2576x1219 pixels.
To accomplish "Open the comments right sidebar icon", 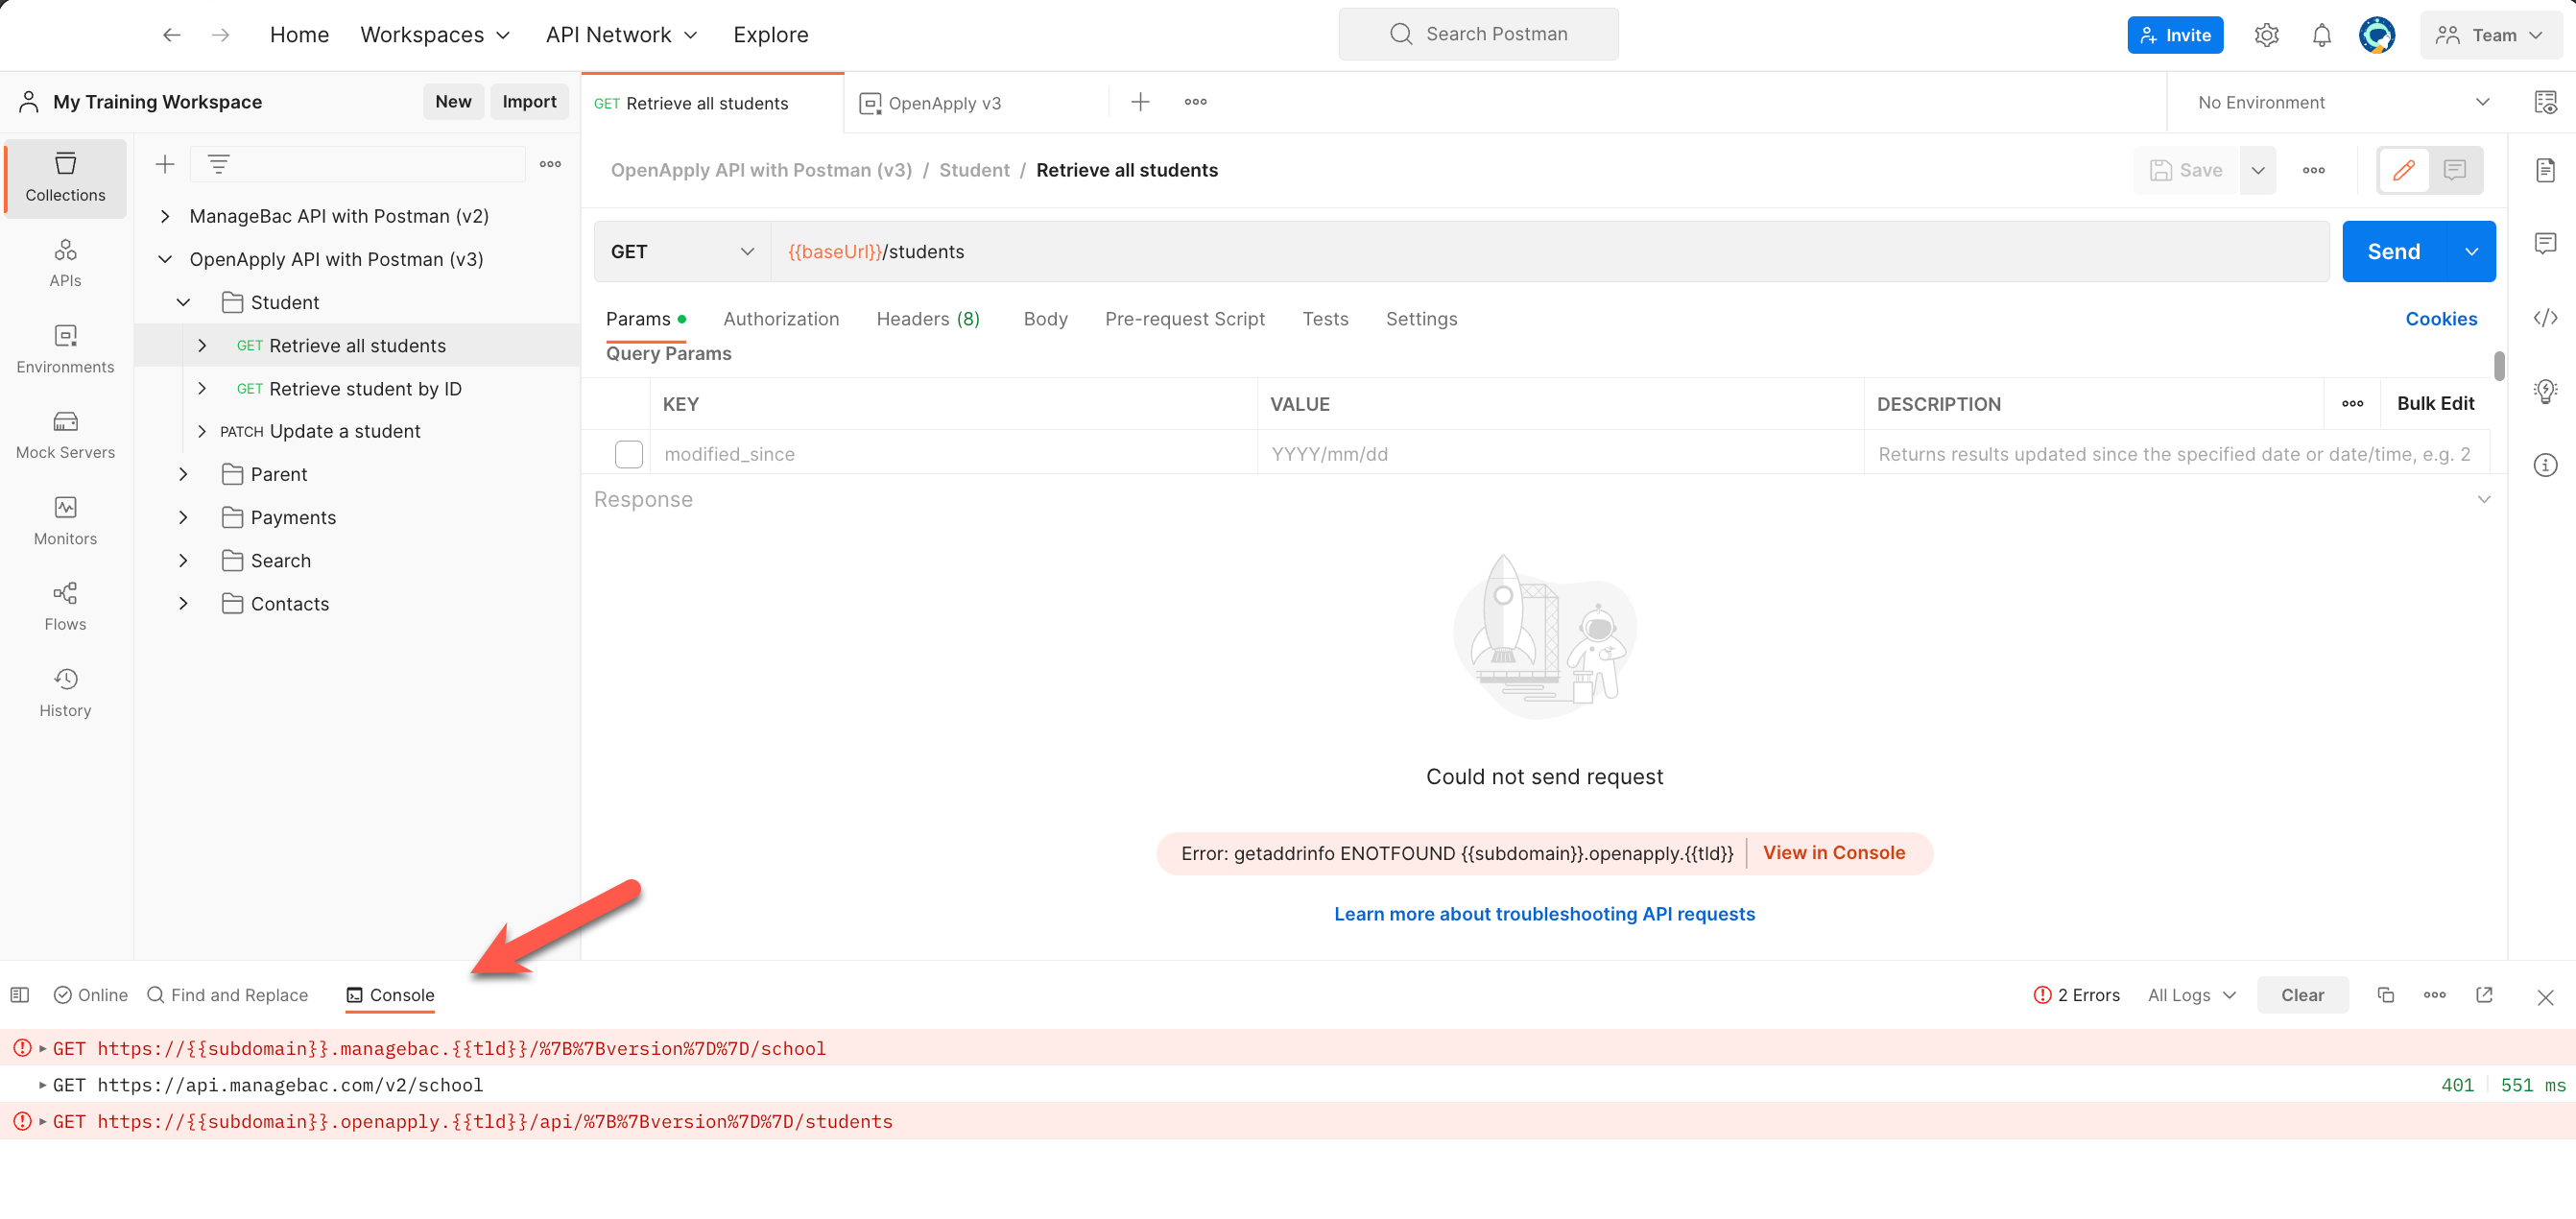I will point(2545,243).
